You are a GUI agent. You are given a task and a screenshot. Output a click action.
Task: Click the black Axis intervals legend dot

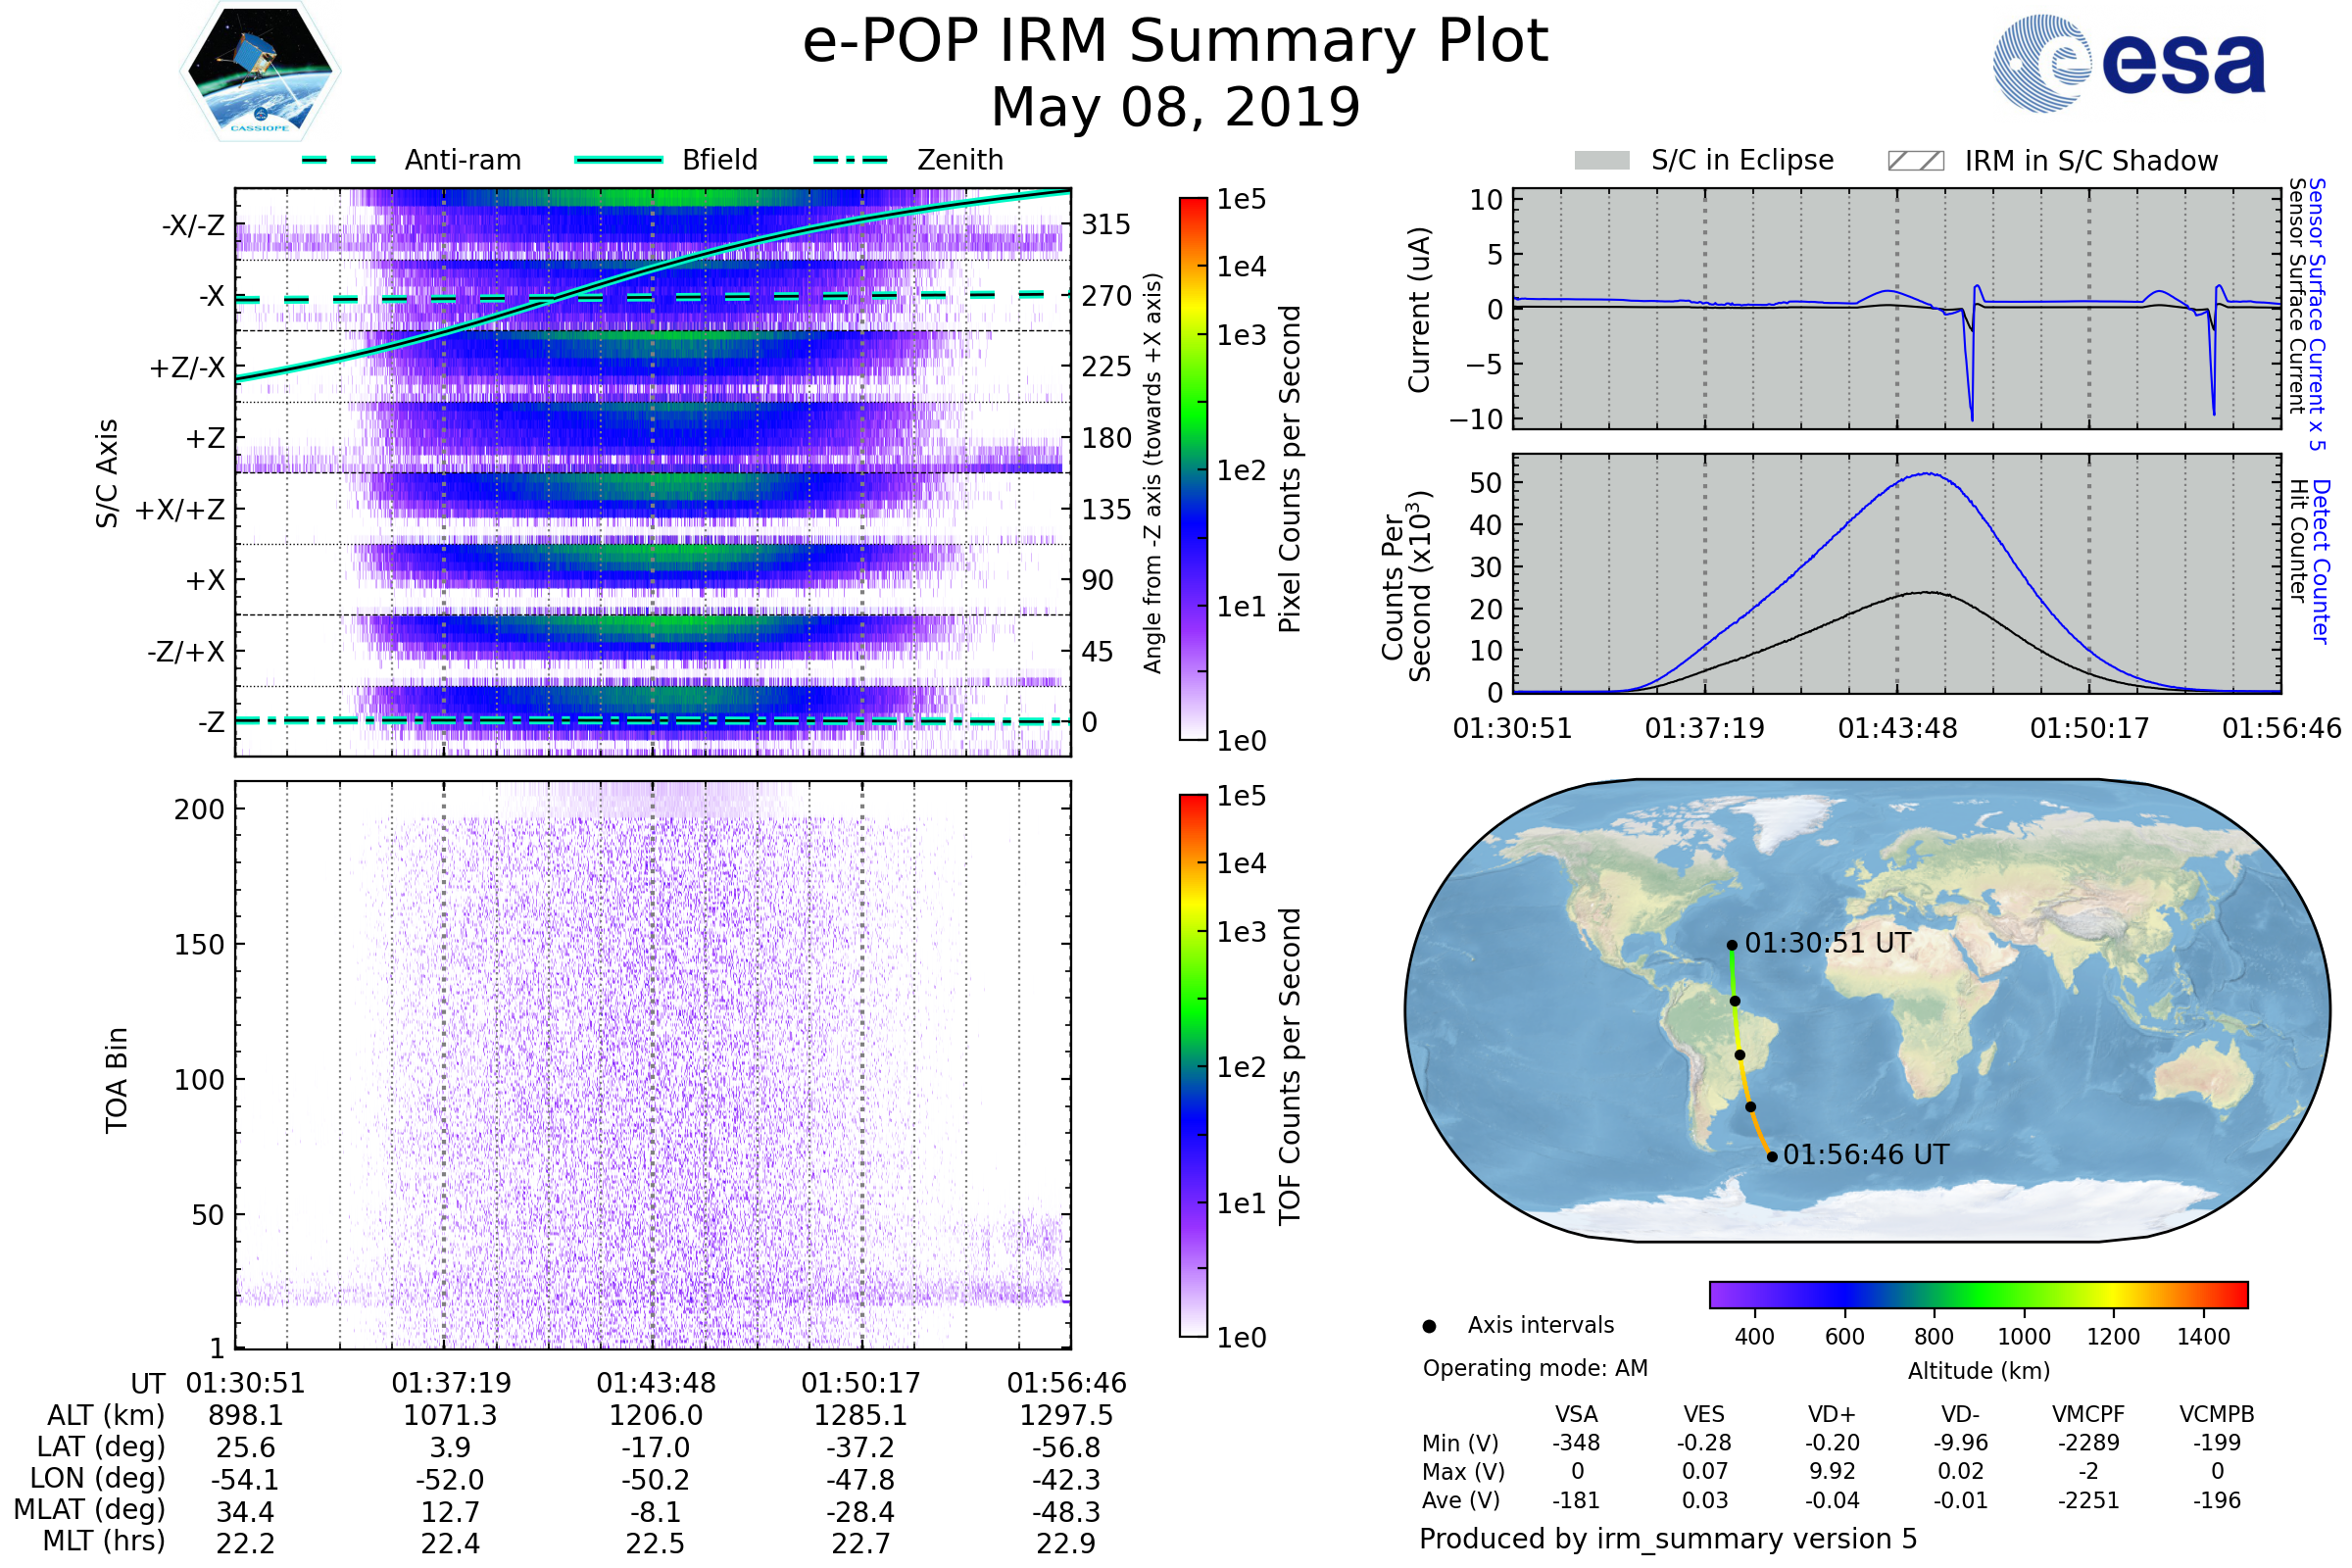pyautogui.click(x=1429, y=1326)
